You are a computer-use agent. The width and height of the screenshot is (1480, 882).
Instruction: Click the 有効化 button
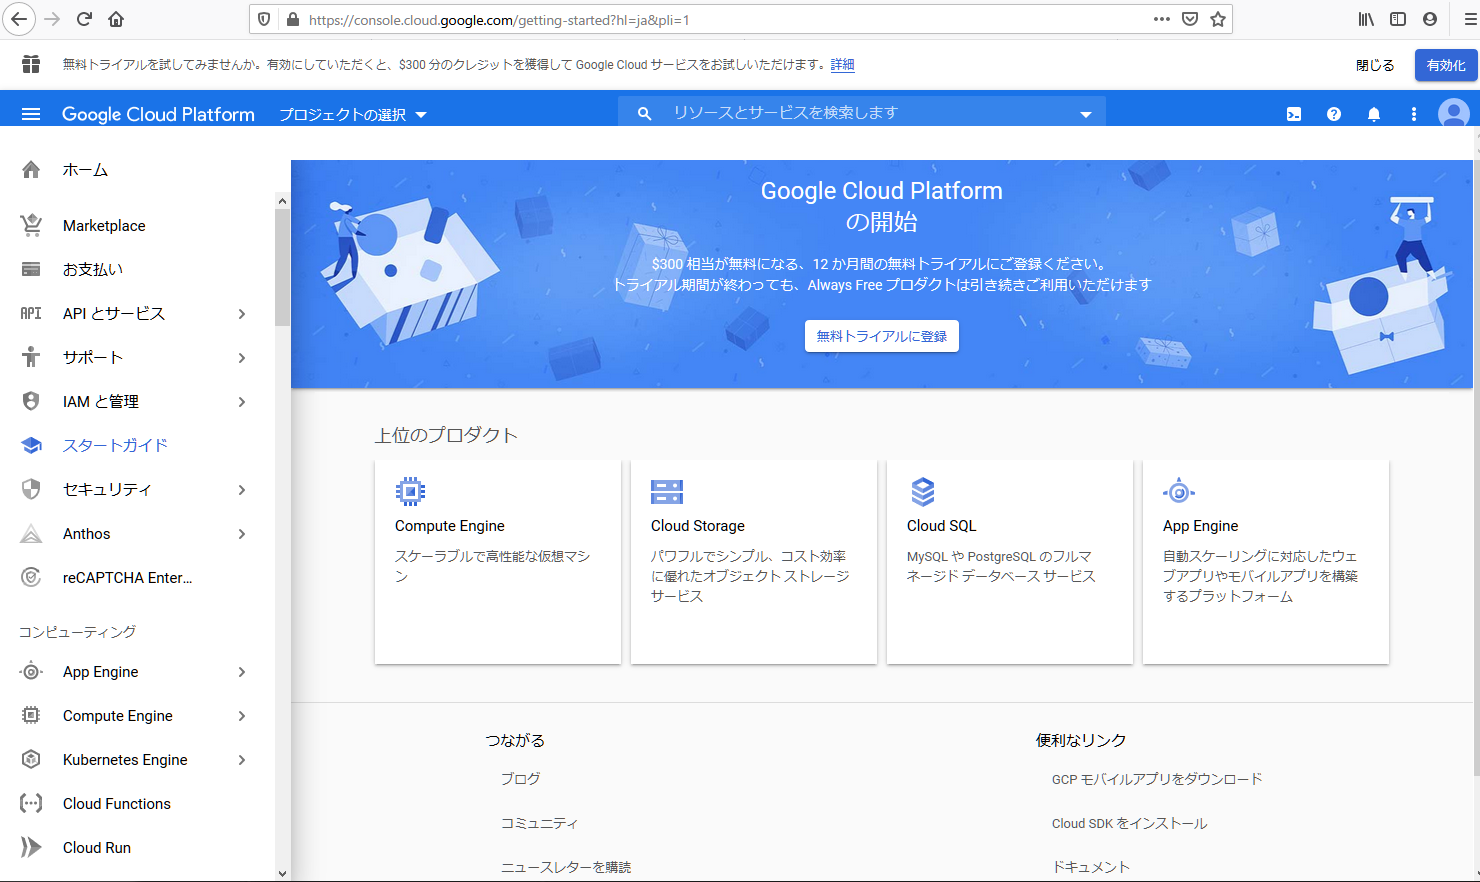(x=1446, y=65)
